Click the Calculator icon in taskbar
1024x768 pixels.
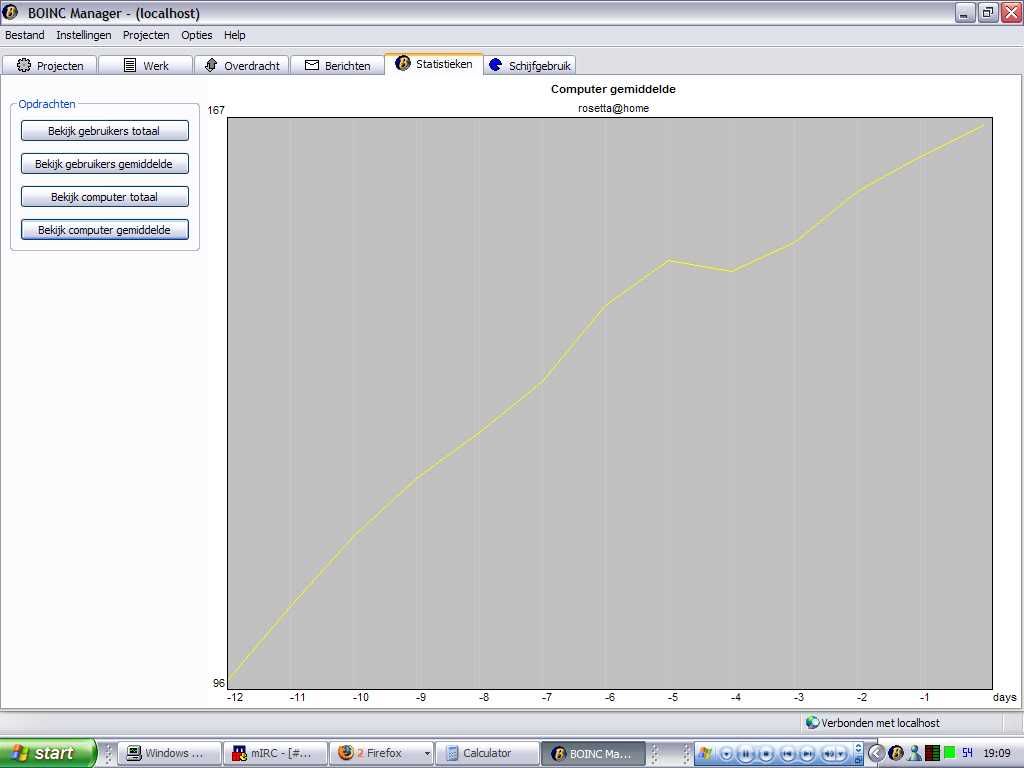pyautogui.click(x=452, y=753)
